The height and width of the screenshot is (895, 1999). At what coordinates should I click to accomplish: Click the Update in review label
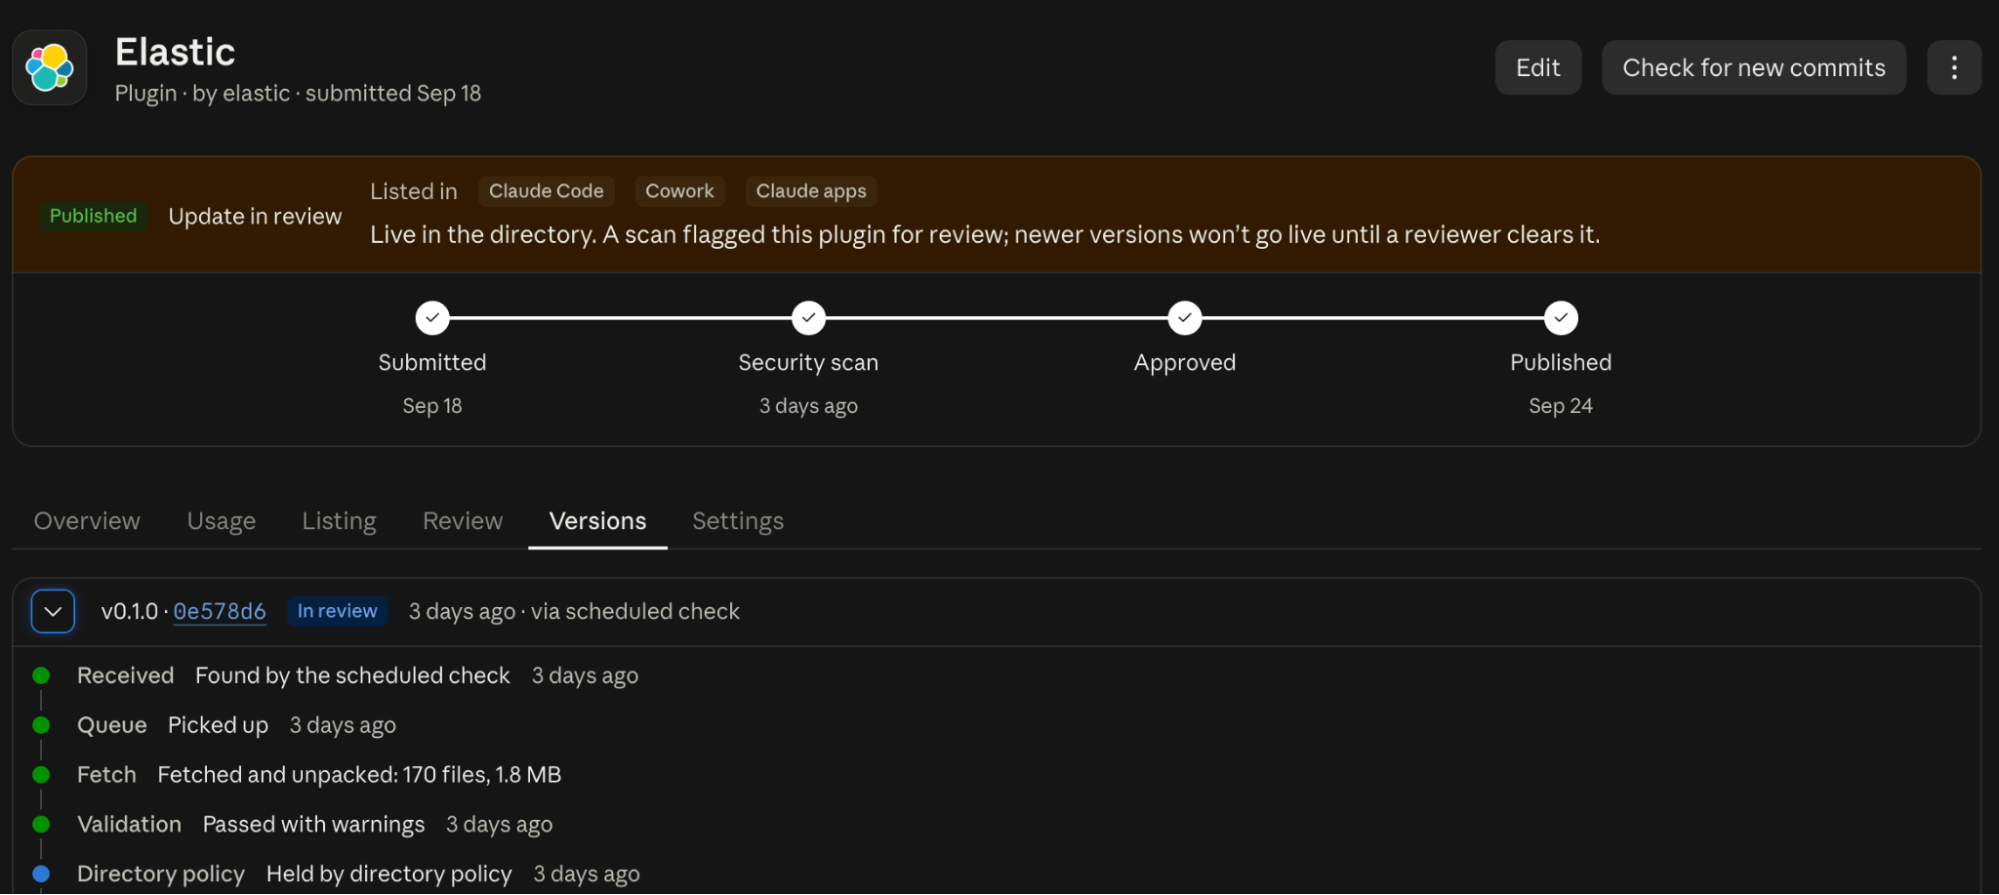(x=255, y=217)
